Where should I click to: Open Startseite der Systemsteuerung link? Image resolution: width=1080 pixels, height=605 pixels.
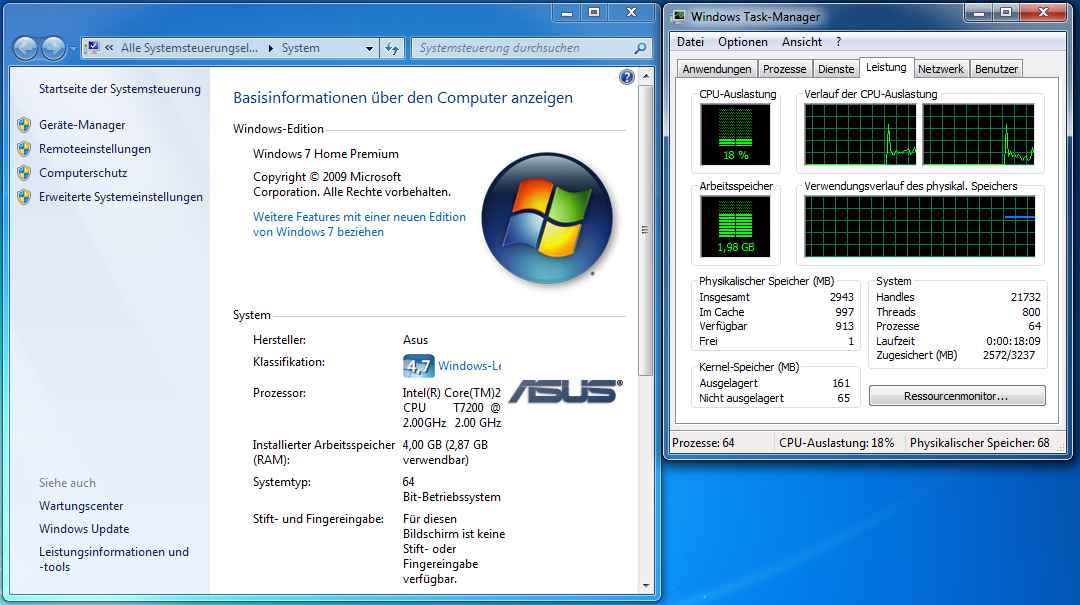120,89
